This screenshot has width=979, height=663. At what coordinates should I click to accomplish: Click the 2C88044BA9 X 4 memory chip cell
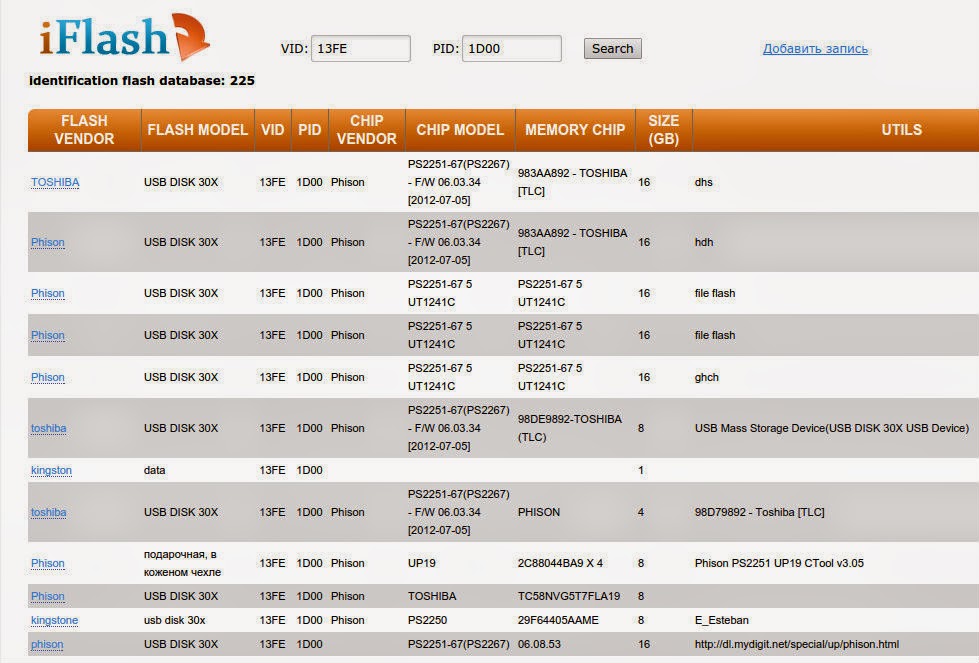coord(560,563)
